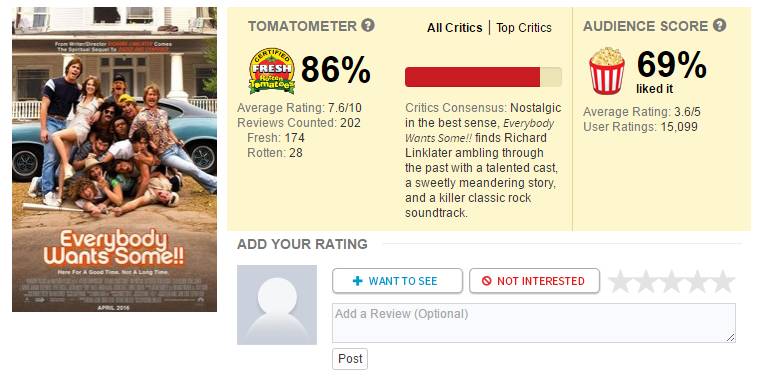Open the Everybody Wants Some!! movie poster
This screenshot has height=380, width=766.
(114, 159)
